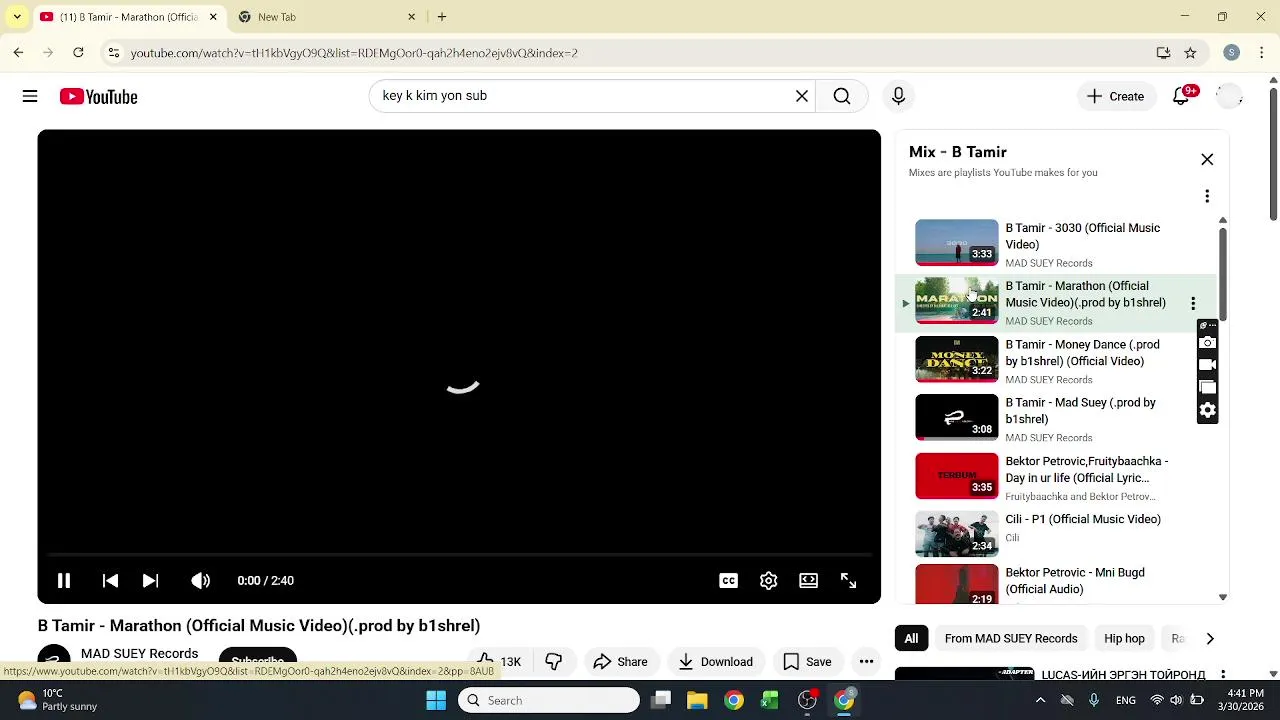Switch player to theater mode
Viewport: 1280px width, 720px height.
click(808, 580)
